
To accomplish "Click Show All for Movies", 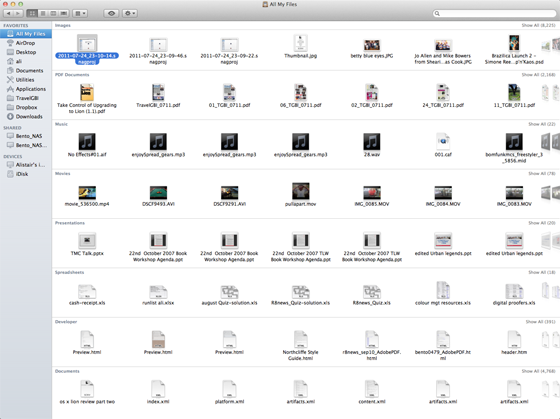I will 542,174.
